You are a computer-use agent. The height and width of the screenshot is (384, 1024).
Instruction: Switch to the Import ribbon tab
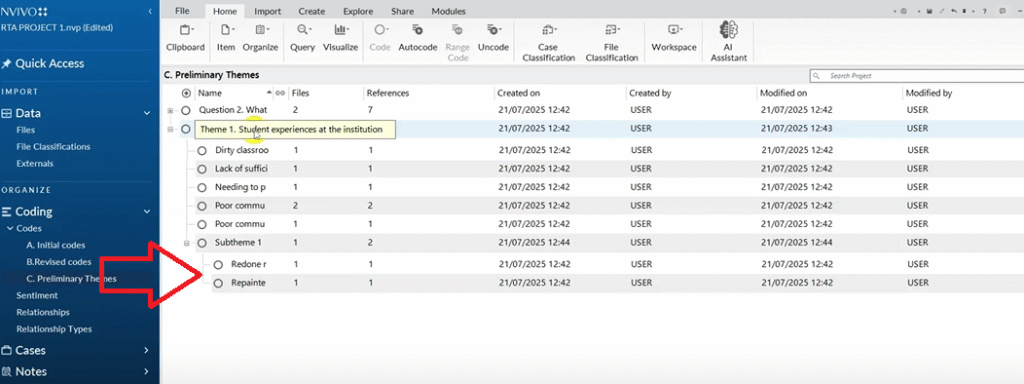tap(268, 11)
